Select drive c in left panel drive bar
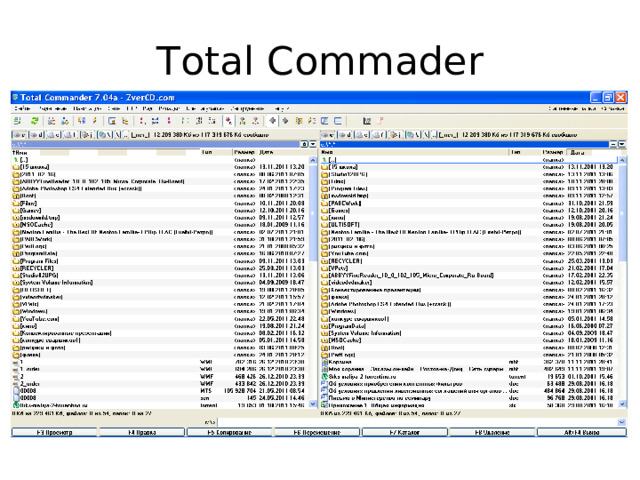 point(19,135)
